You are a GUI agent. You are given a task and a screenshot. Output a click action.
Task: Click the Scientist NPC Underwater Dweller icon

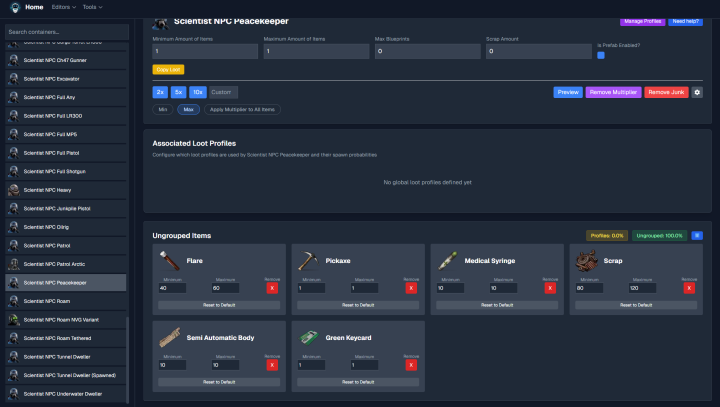14,394
